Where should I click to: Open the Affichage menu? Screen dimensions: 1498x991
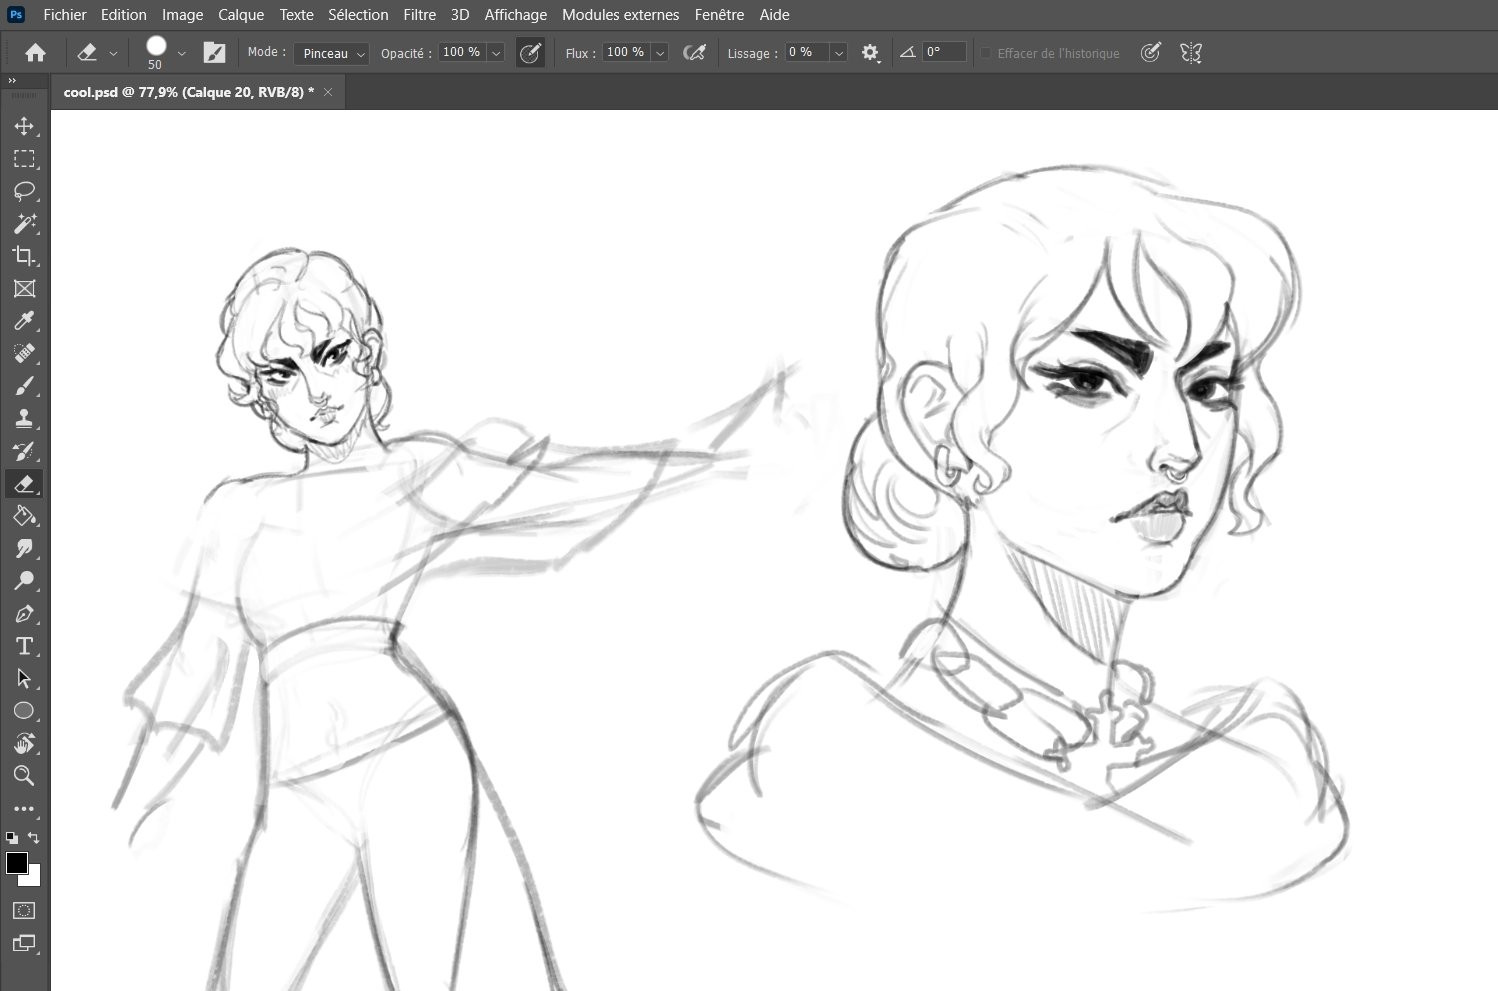(x=516, y=15)
